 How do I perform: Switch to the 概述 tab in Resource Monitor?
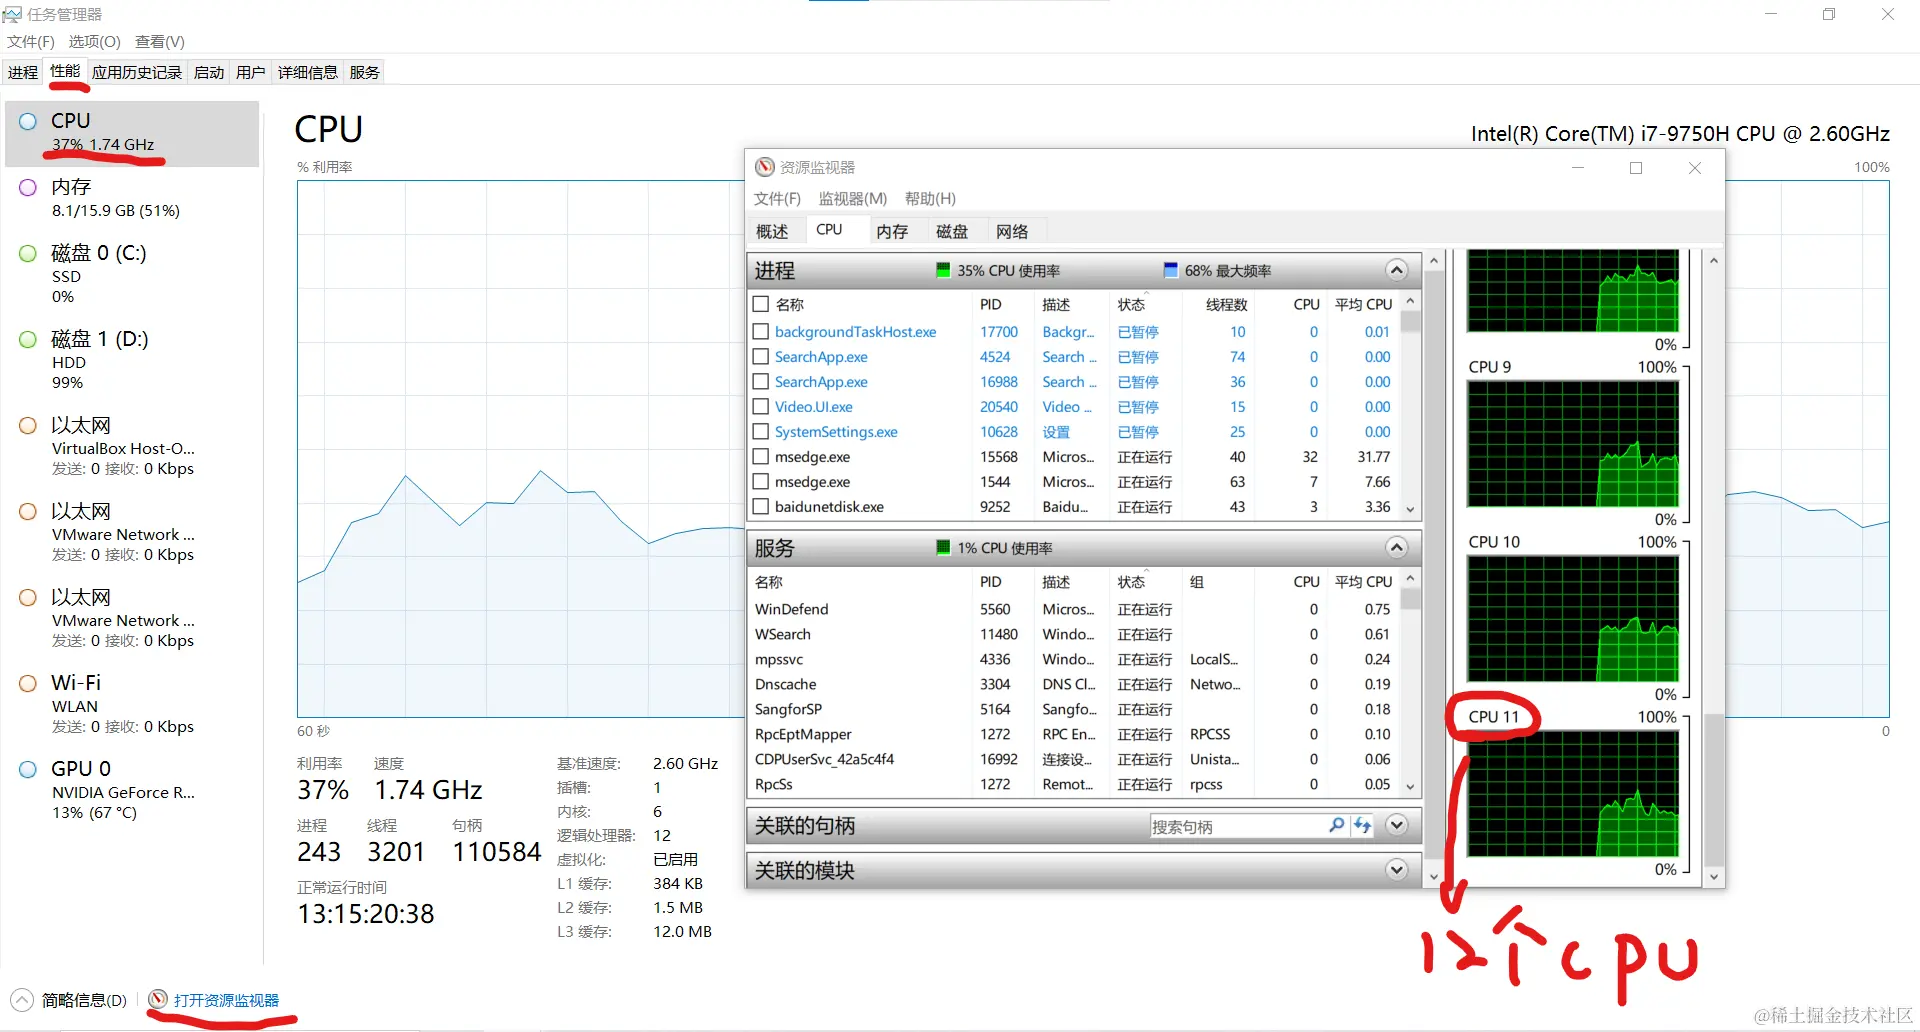tap(772, 231)
